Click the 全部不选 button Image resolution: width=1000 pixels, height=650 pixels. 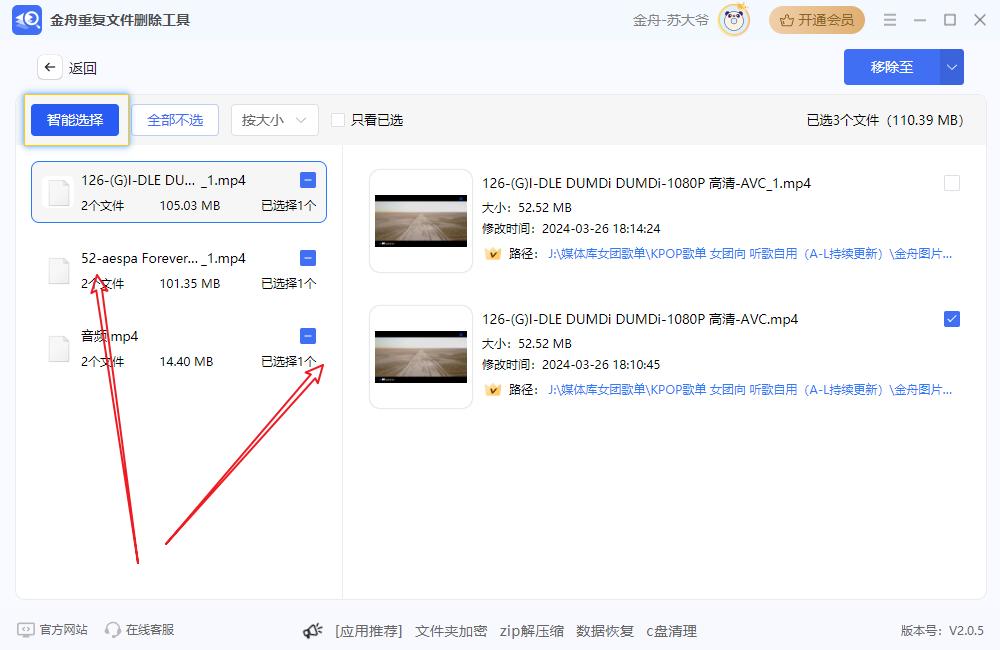pyautogui.click(x=175, y=120)
